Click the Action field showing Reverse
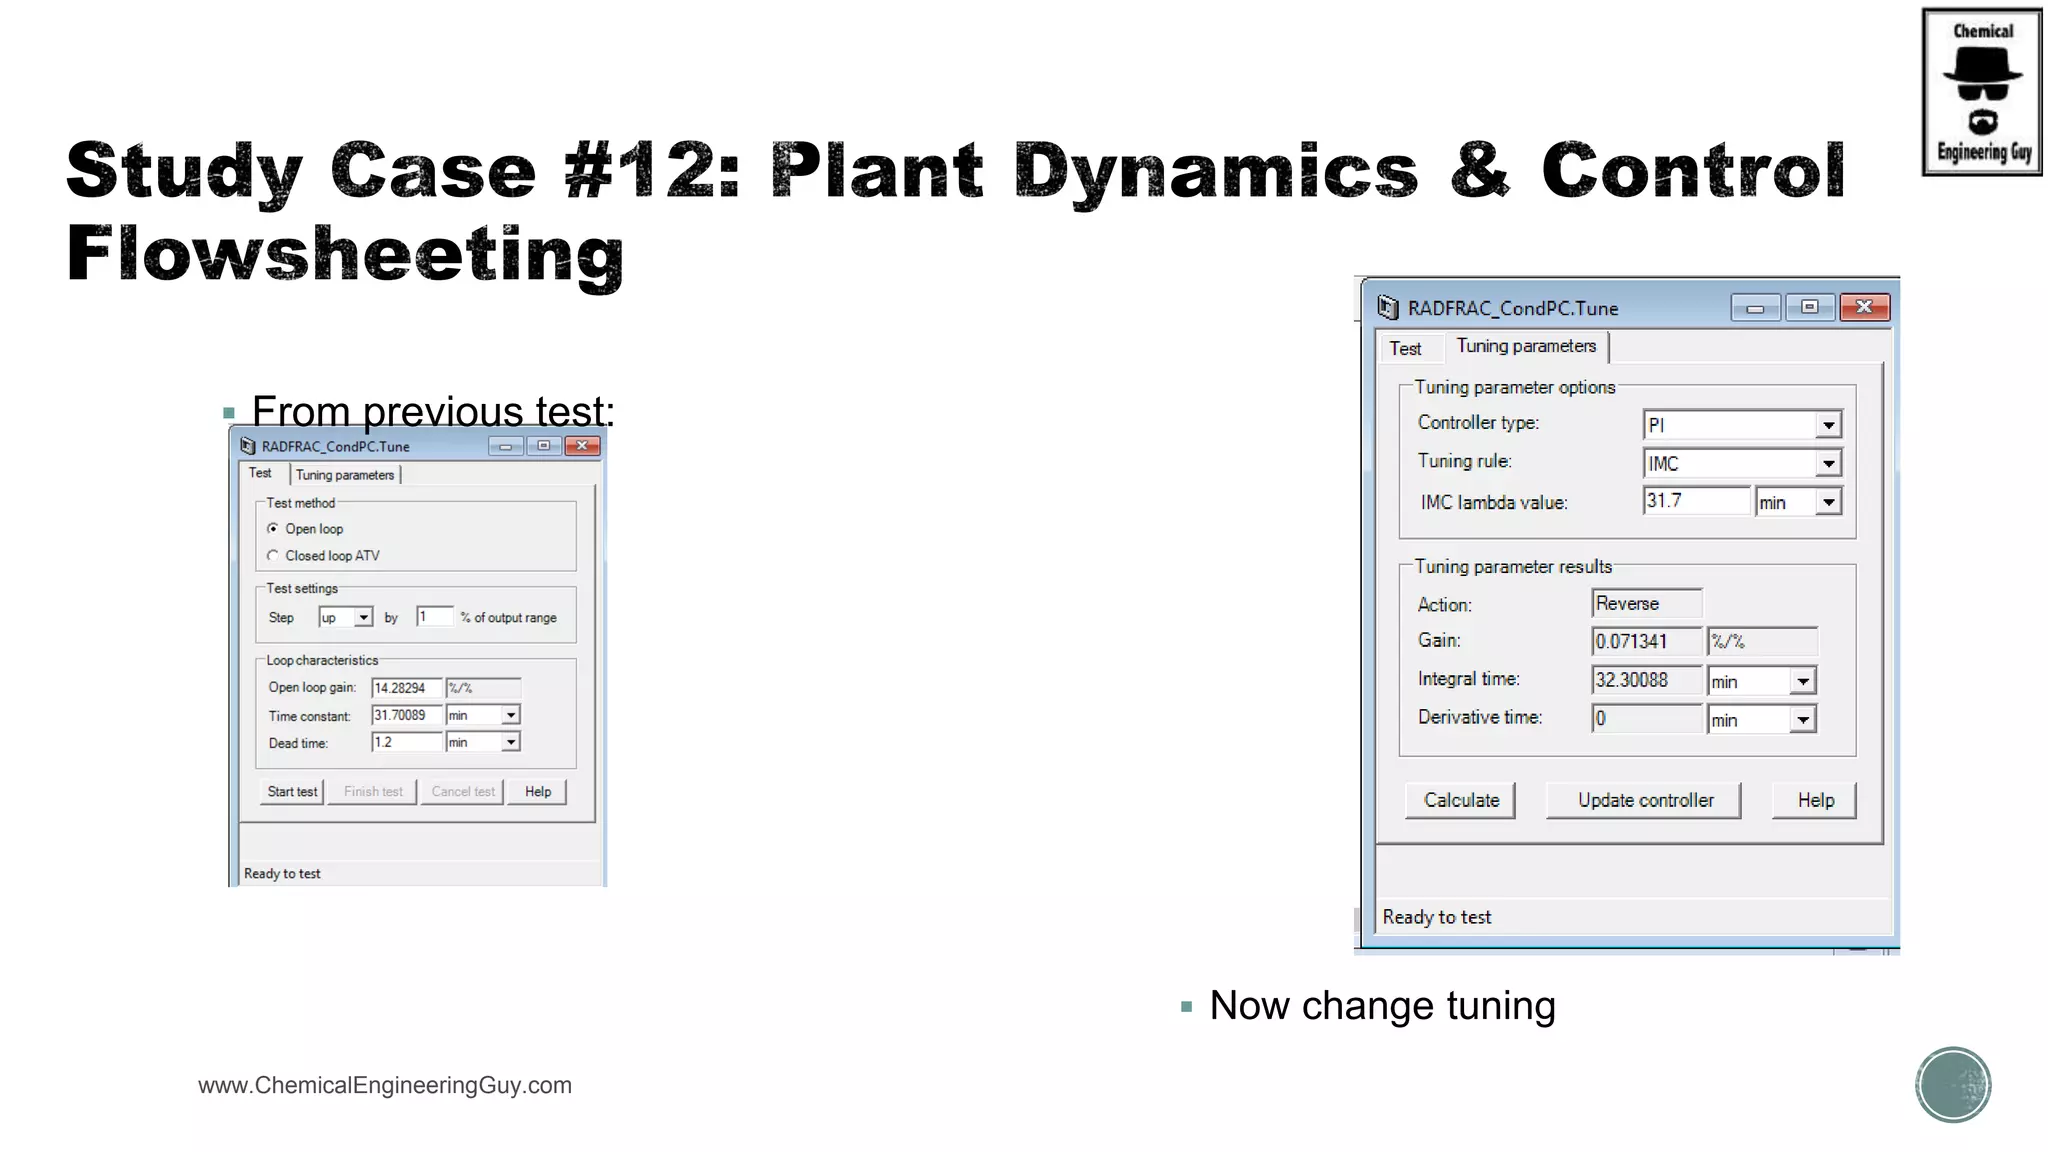This screenshot has height=1152, width=2048. (1647, 603)
